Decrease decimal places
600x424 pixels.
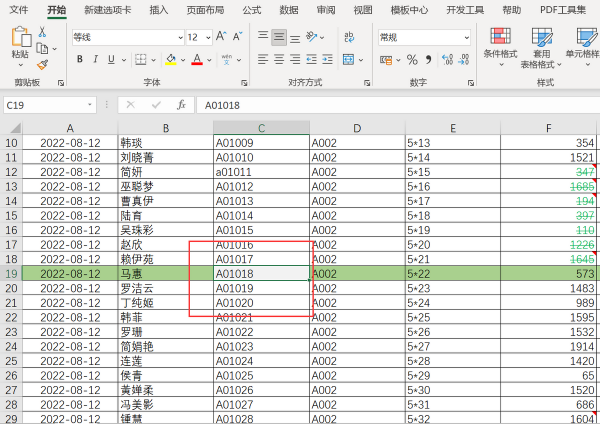tap(463, 59)
